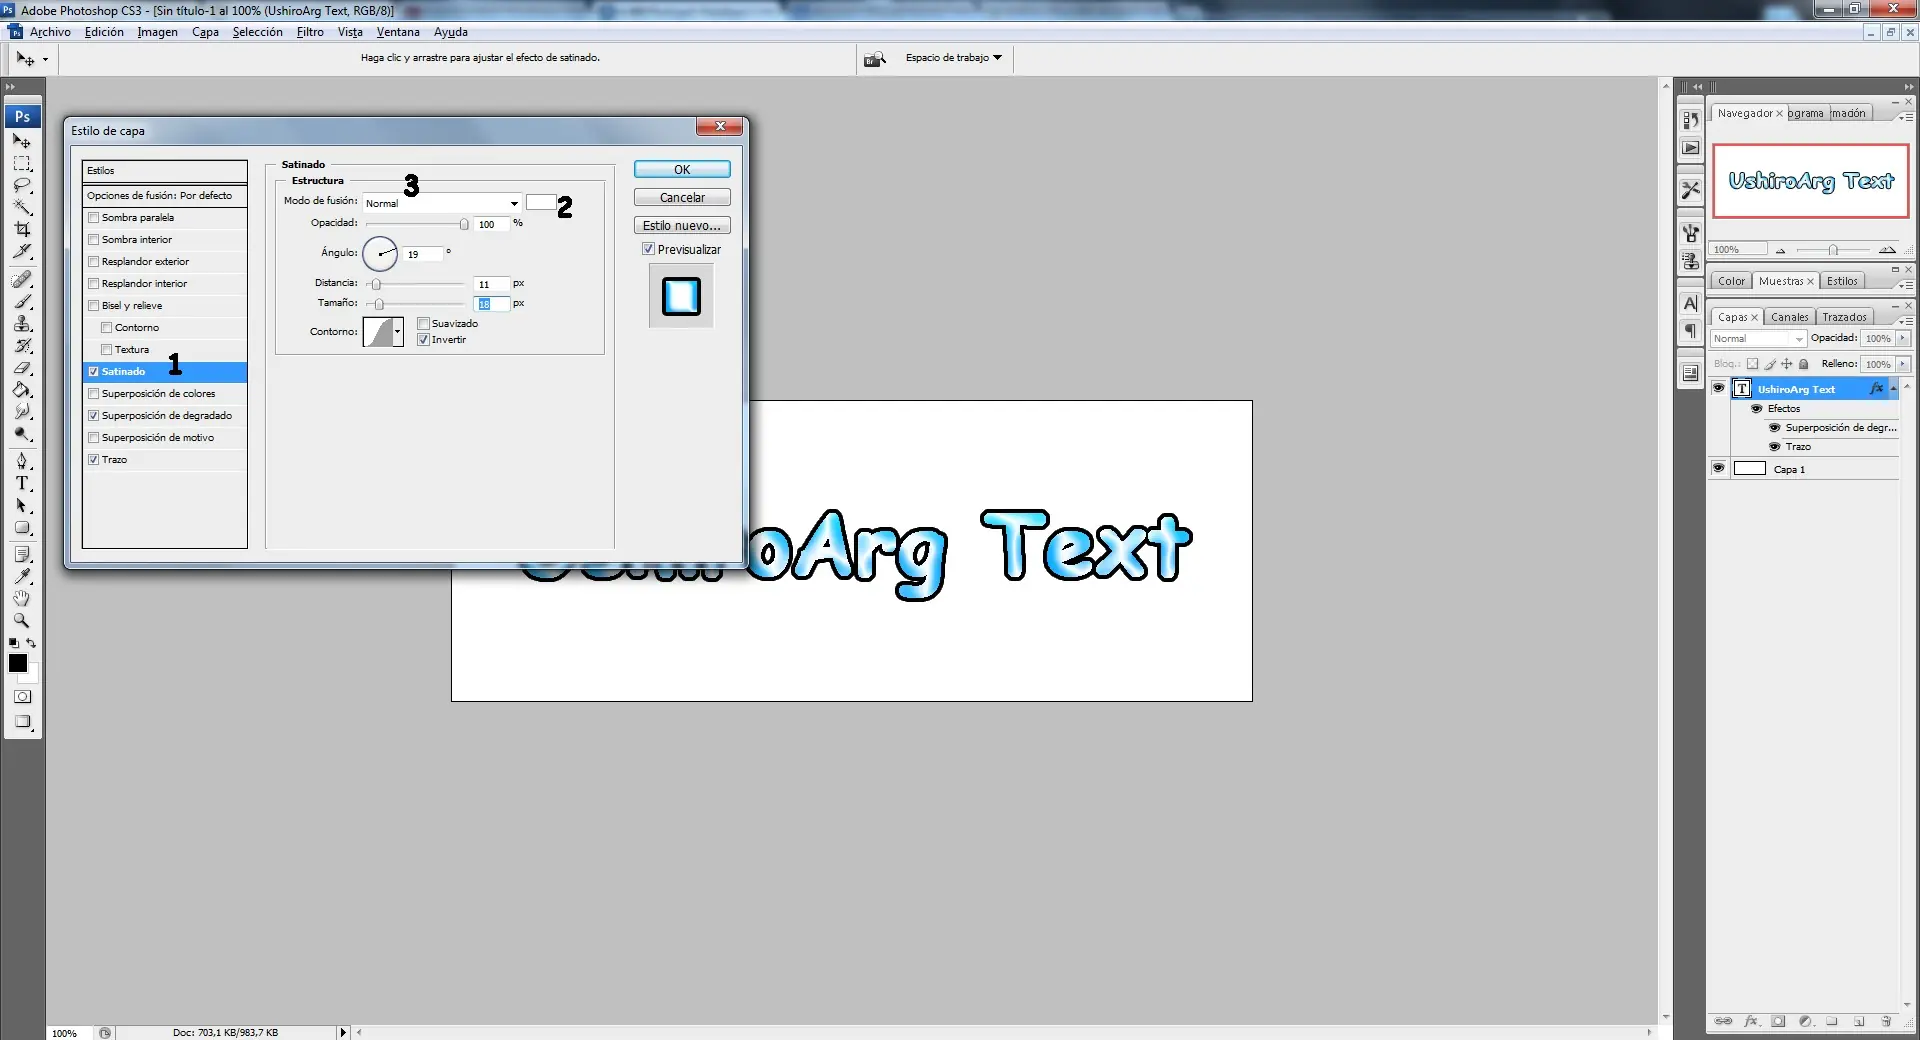Select the Crop tool

[x=22, y=229]
